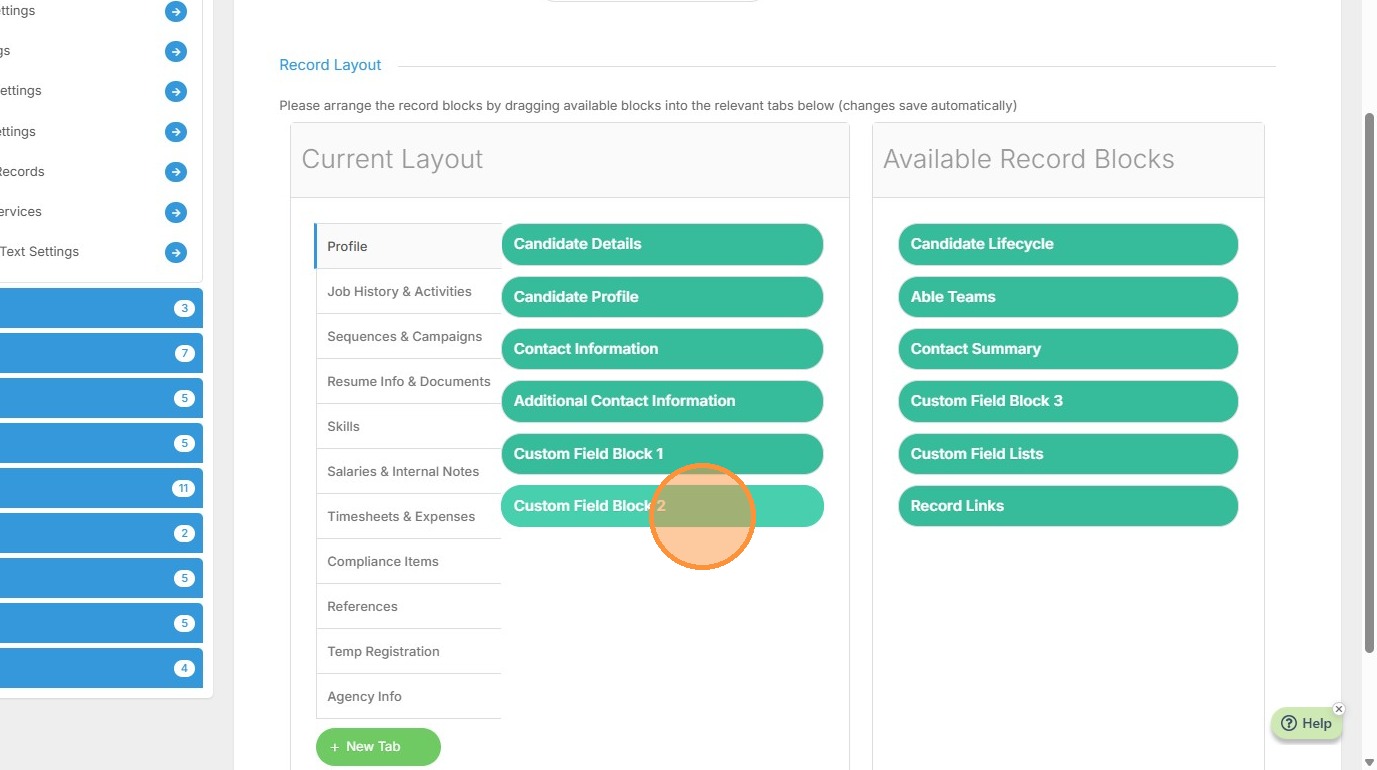Click the Current Layout panel heading

pyautogui.click(x=392, y=159)
